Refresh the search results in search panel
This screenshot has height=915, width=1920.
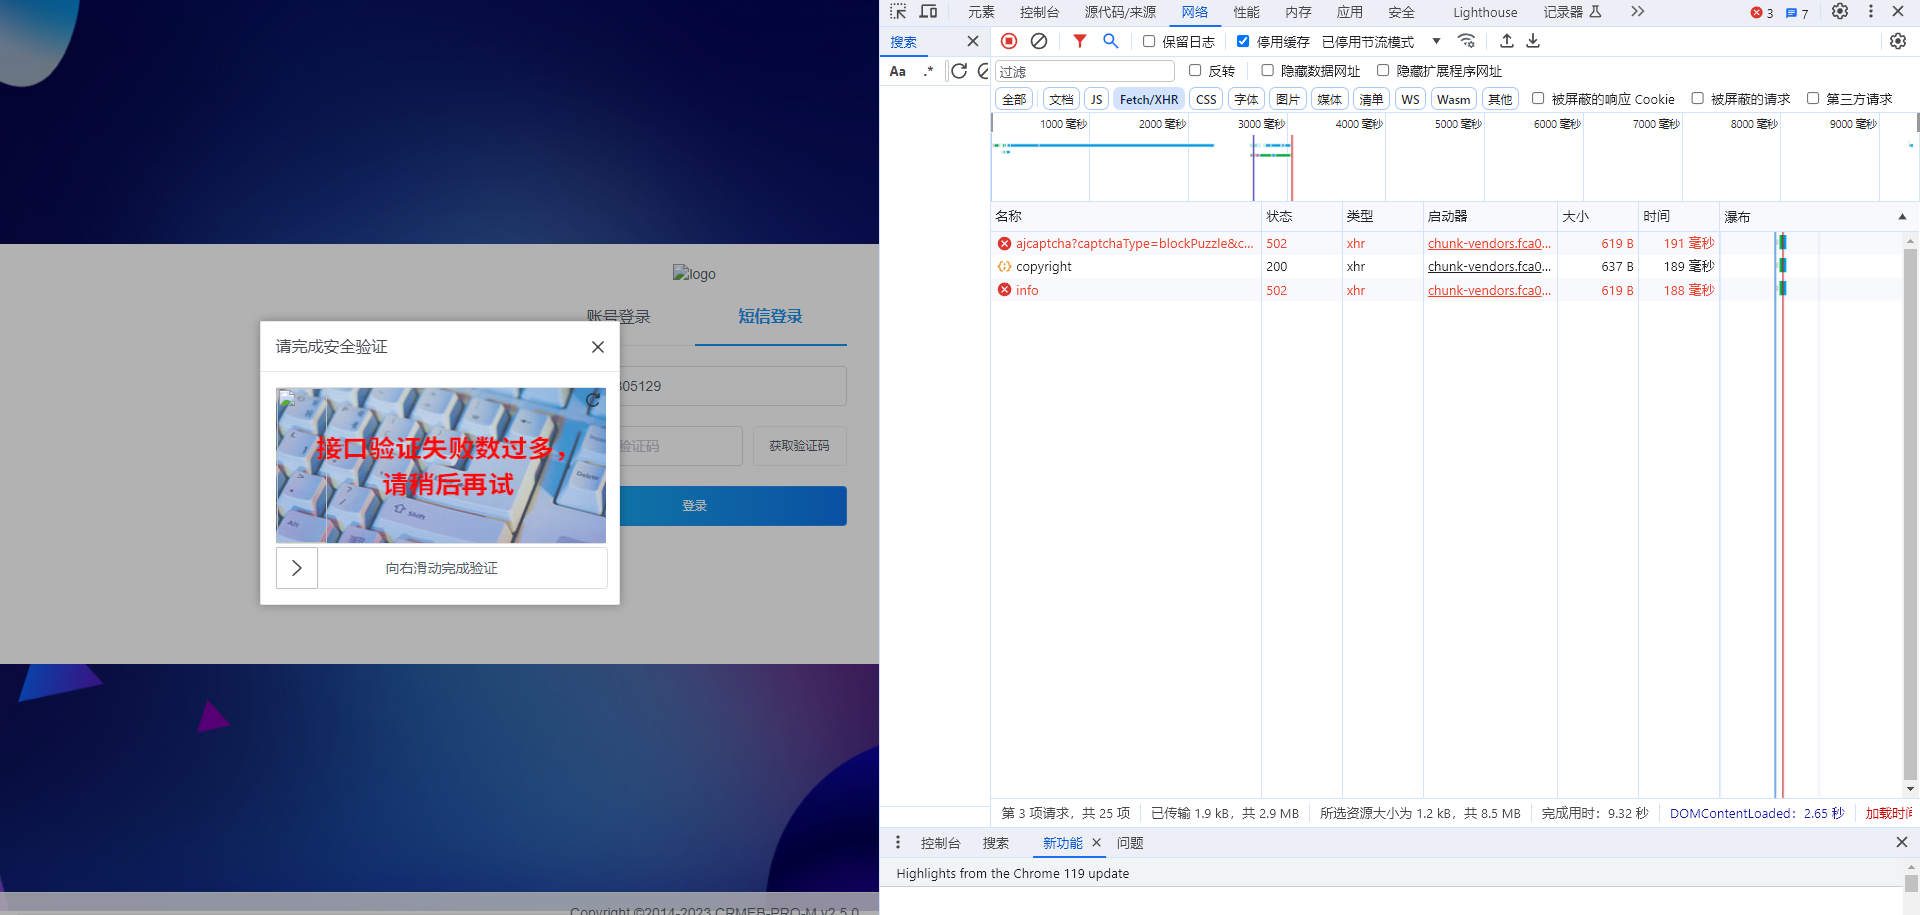(x=959, y=71)
